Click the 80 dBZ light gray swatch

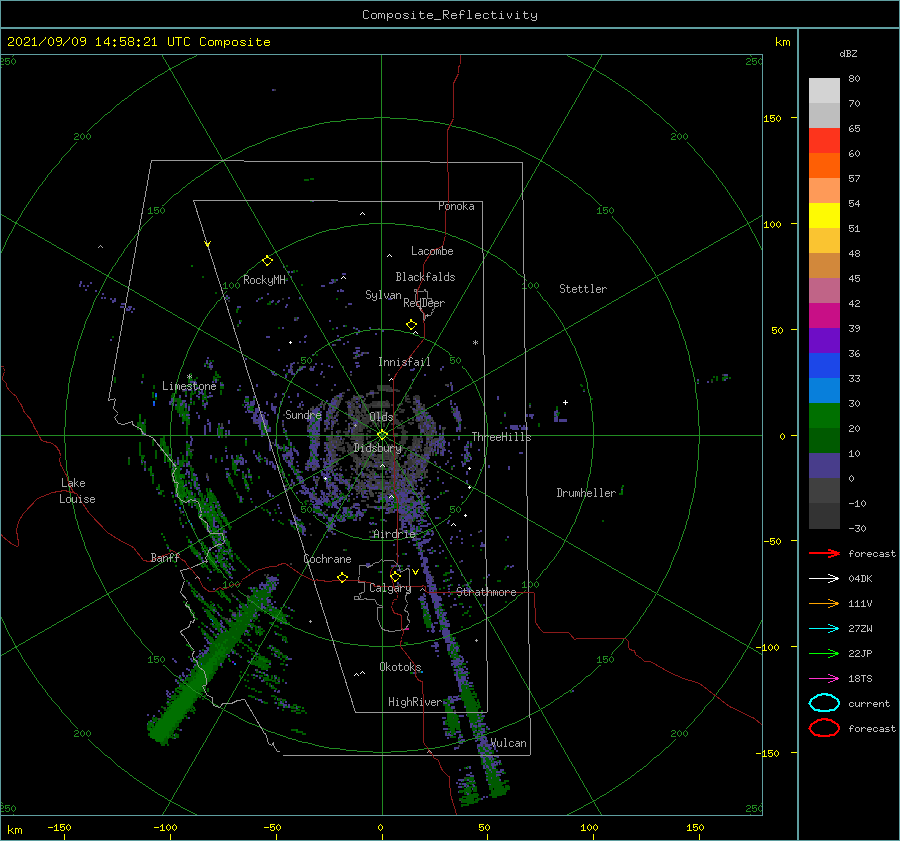(x=824, y=90)
